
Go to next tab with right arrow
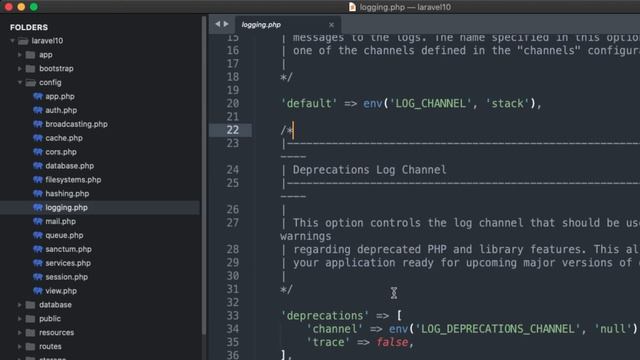pos(226,24)
